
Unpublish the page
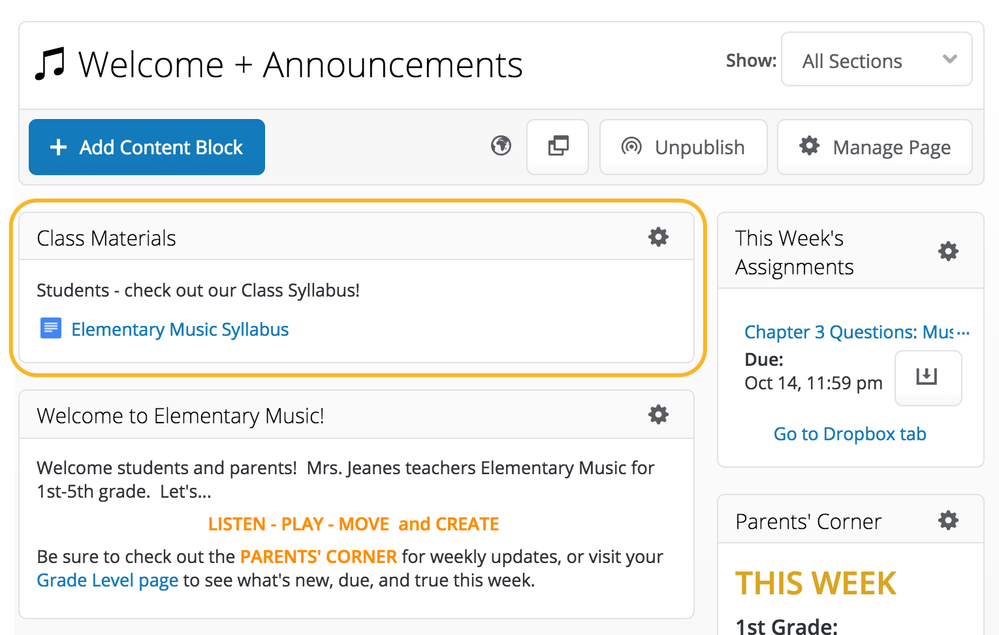(683, 147)
